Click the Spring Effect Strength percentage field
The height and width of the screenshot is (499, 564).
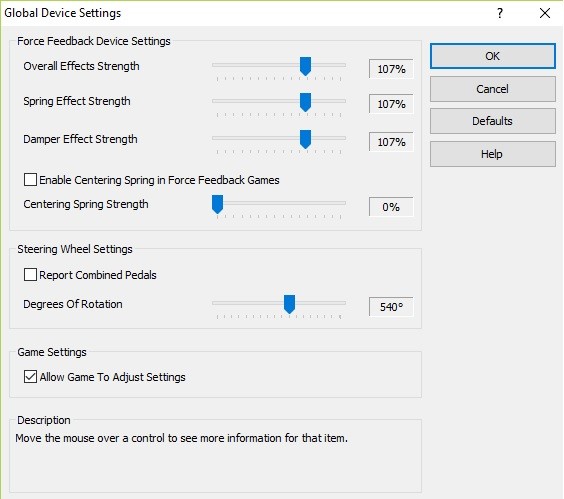(x=391, y=104)
